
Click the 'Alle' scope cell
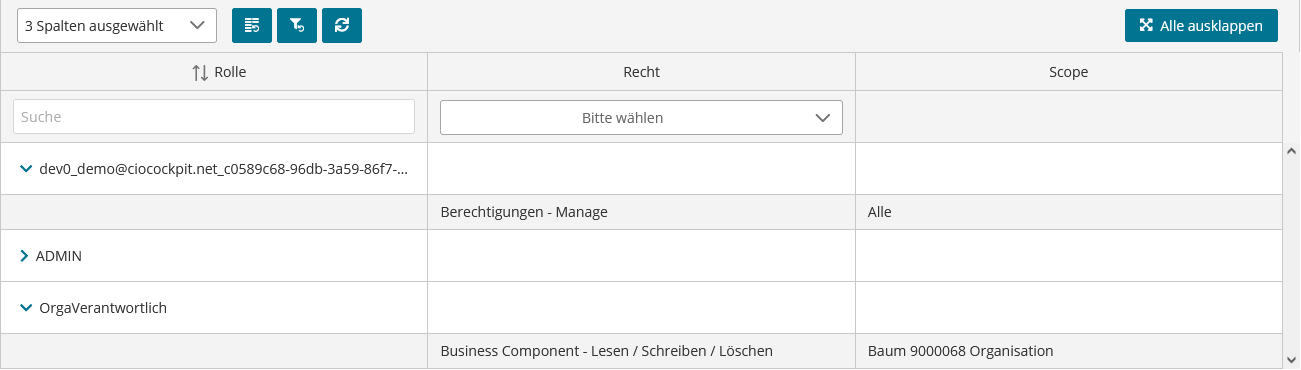click(1069, 212)
